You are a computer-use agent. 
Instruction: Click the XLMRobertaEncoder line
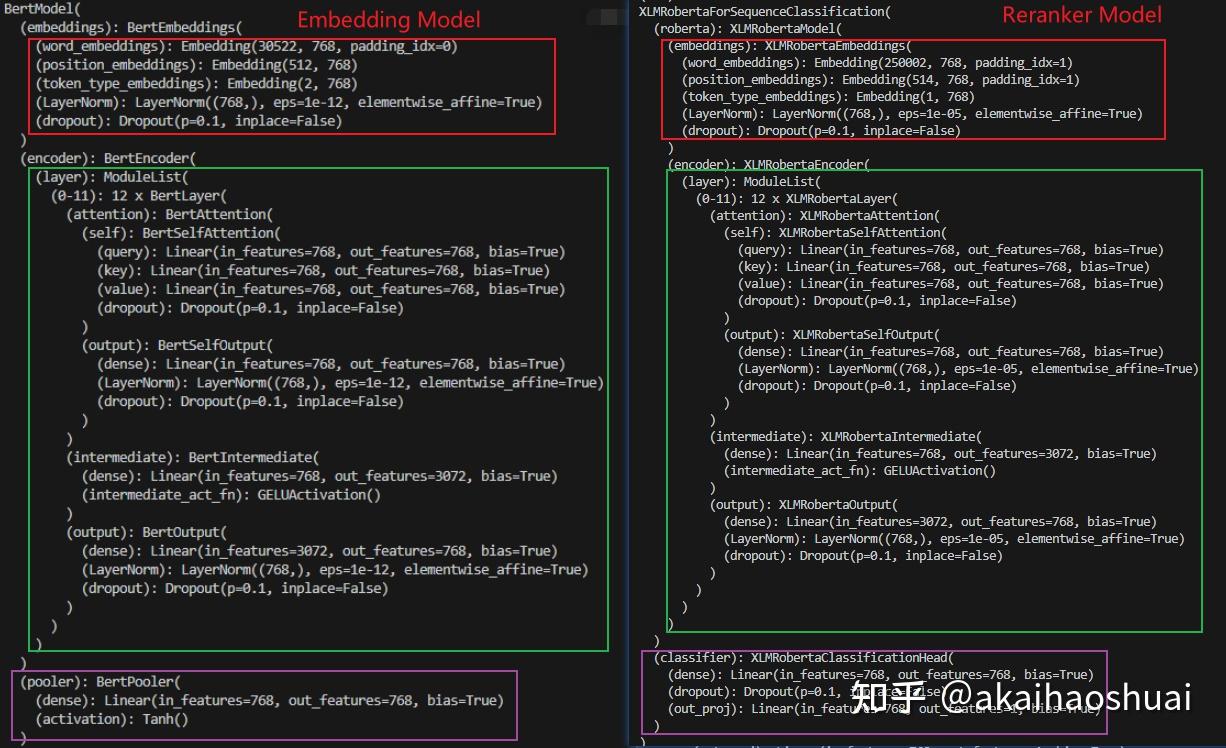point(768,164)
